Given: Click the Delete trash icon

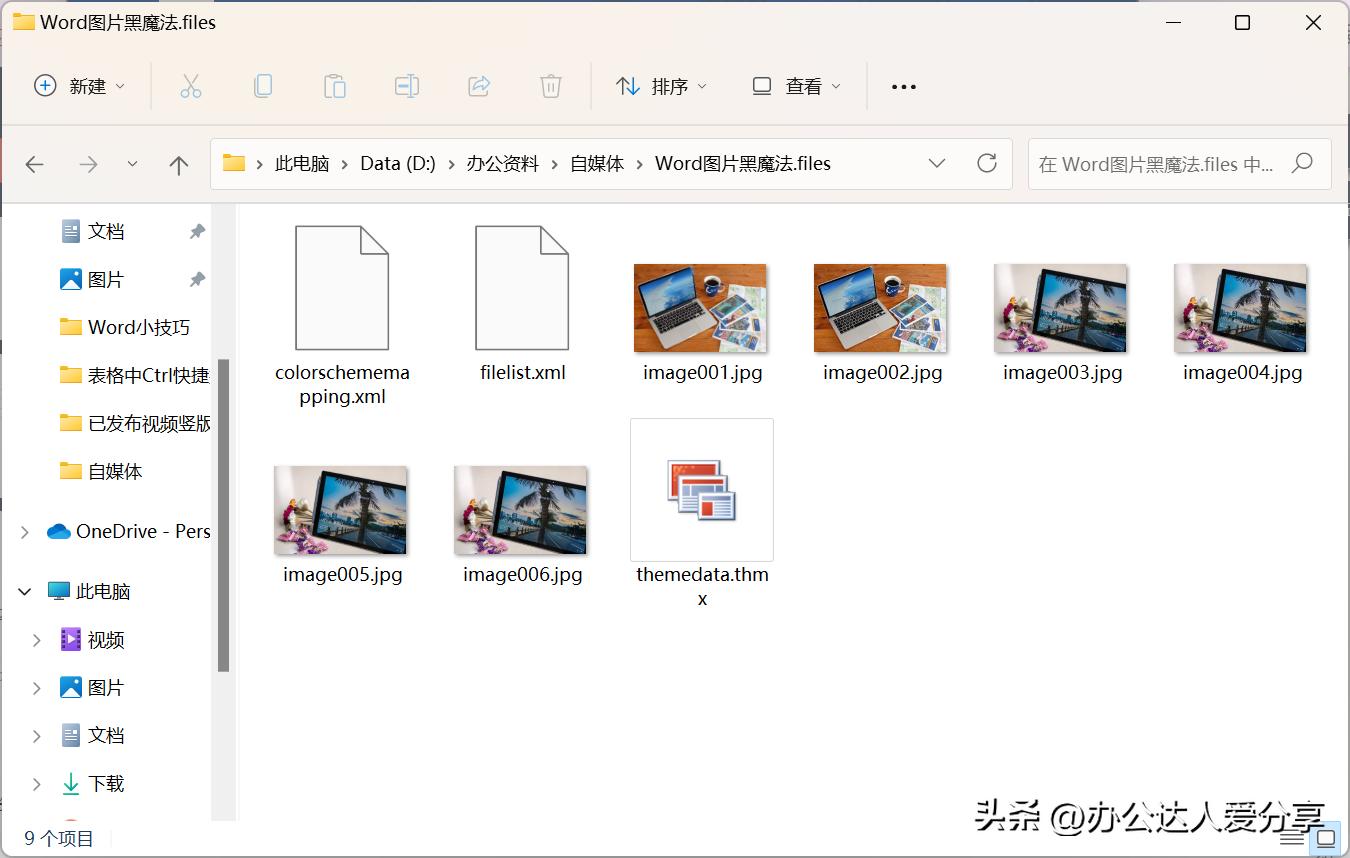Looking at the screenshot, I should 550,86.
